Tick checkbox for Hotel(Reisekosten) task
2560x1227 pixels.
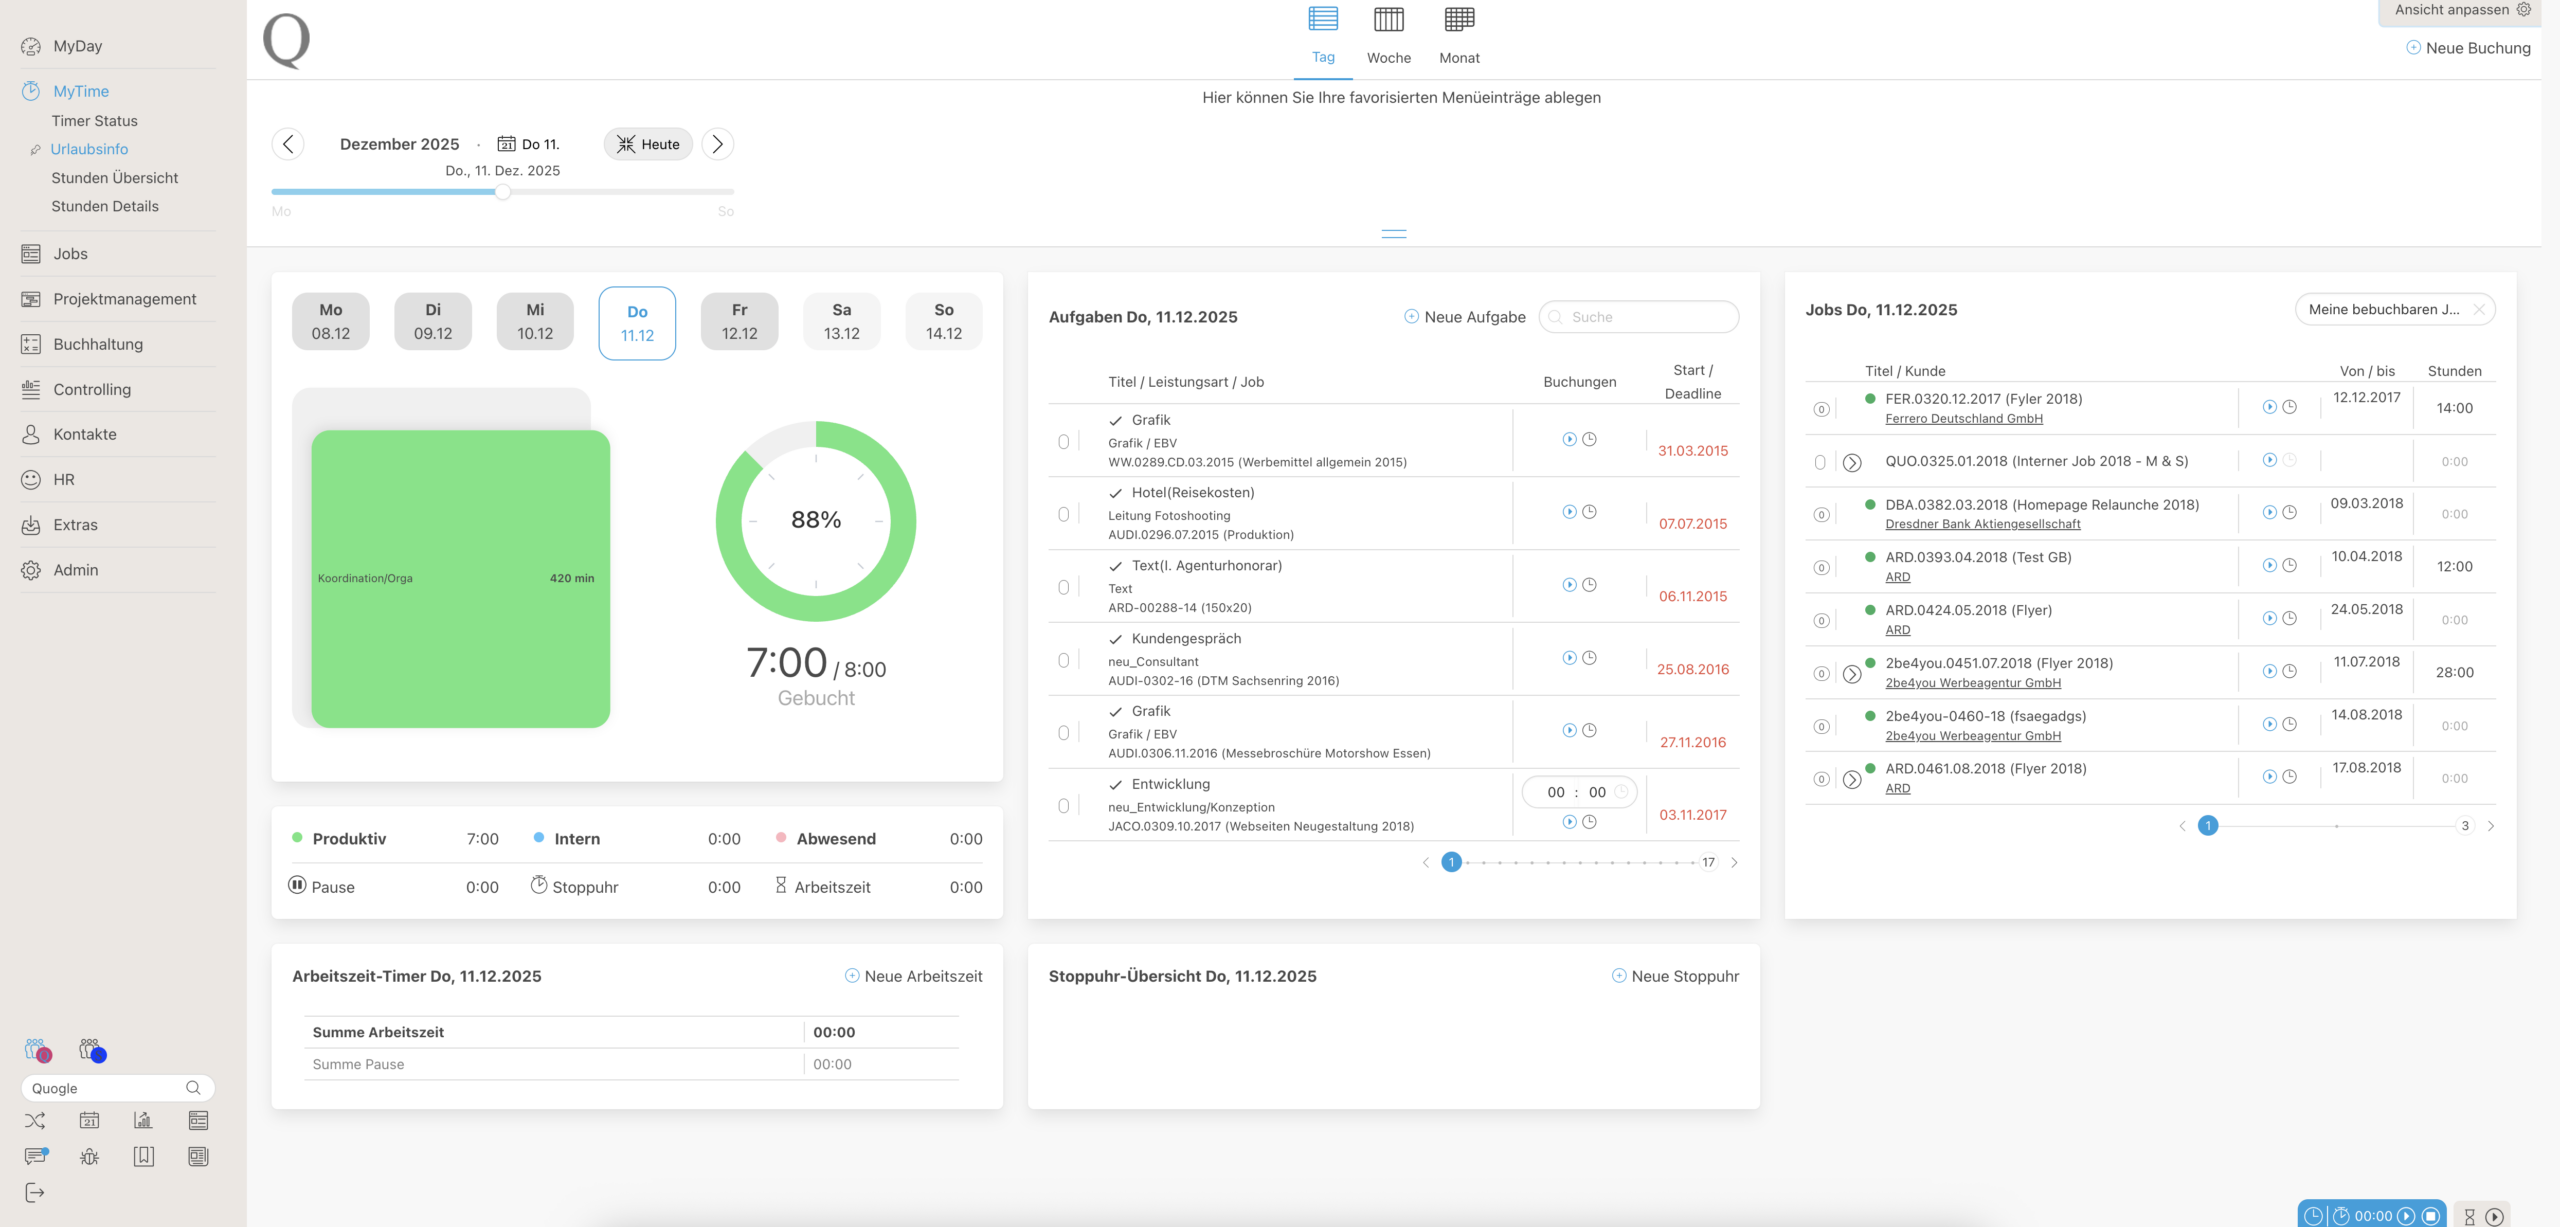1063,514
